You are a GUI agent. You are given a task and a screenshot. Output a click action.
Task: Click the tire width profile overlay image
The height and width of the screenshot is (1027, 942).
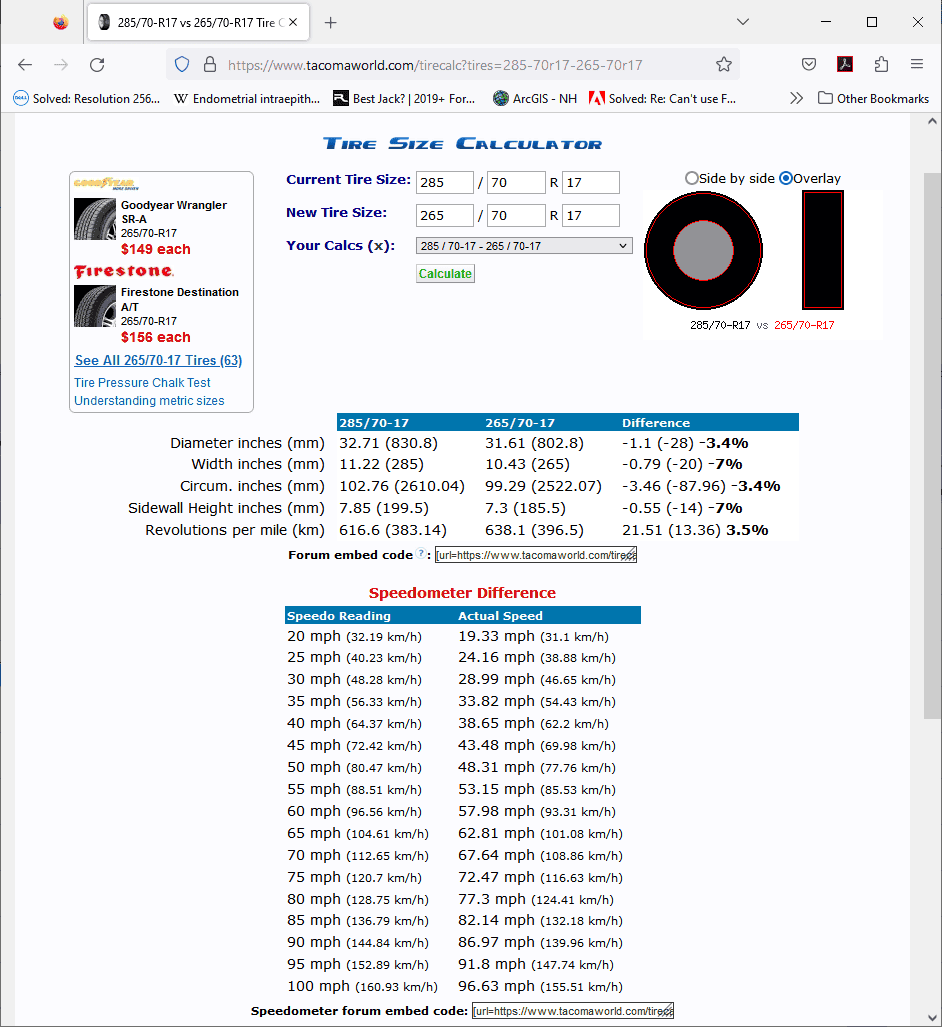pyautogui.click(x=823, y=250)
